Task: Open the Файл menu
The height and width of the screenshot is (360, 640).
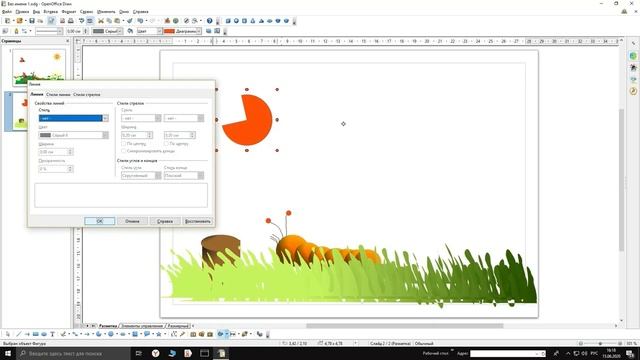Action: click(7, 12)
